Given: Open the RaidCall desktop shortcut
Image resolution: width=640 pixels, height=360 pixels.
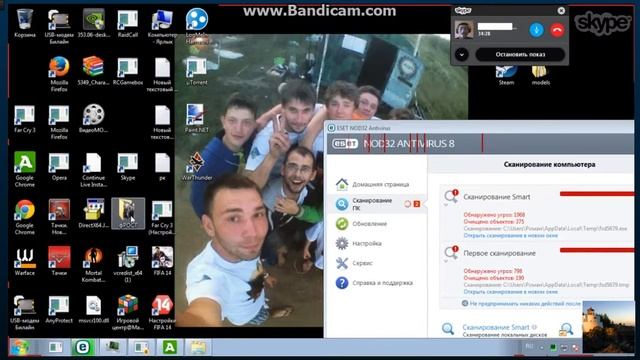Looking at the screenshot, I should pos(128,24).
